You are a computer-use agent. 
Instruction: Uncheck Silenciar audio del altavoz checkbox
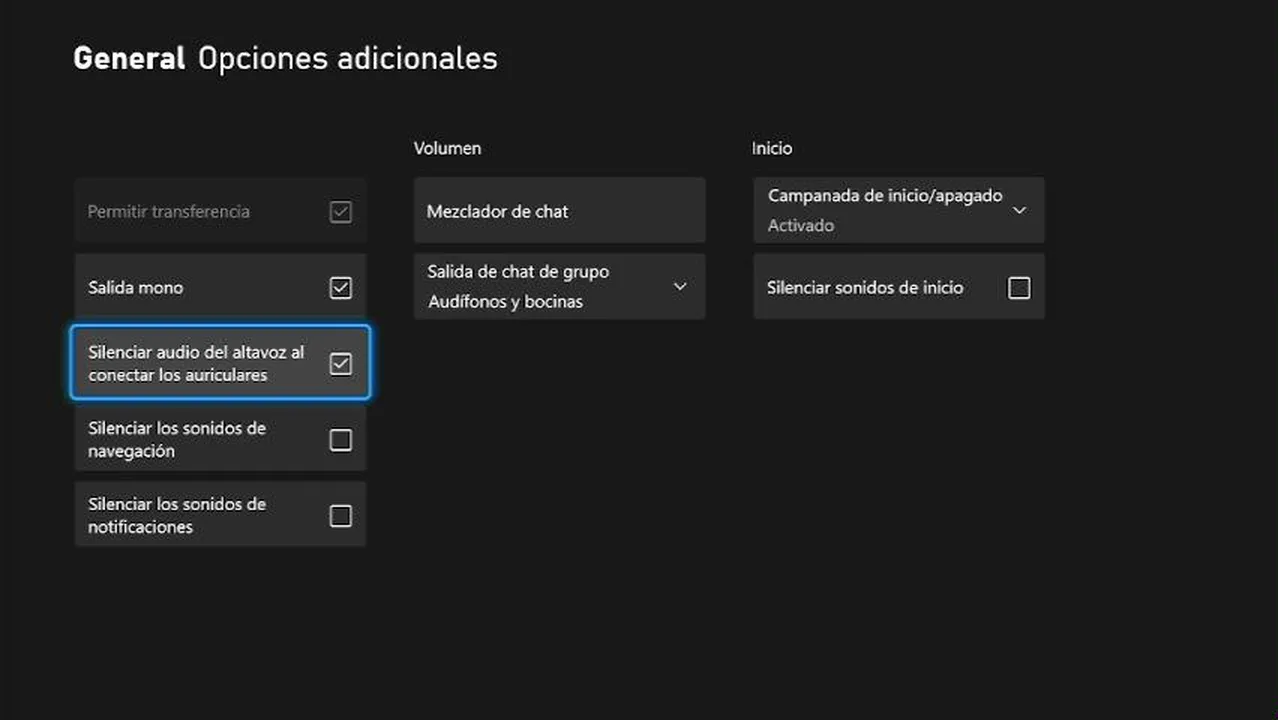tap(341, 364)
